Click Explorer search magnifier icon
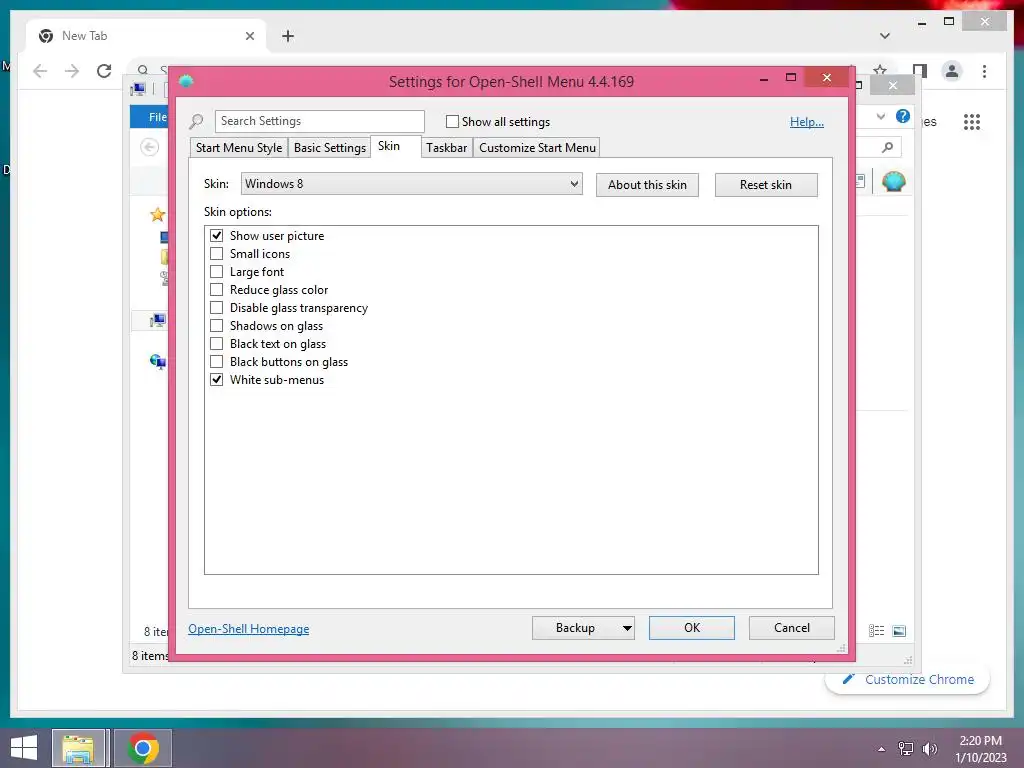Viewport: 1024px width, 768px height. coord(887,147)
